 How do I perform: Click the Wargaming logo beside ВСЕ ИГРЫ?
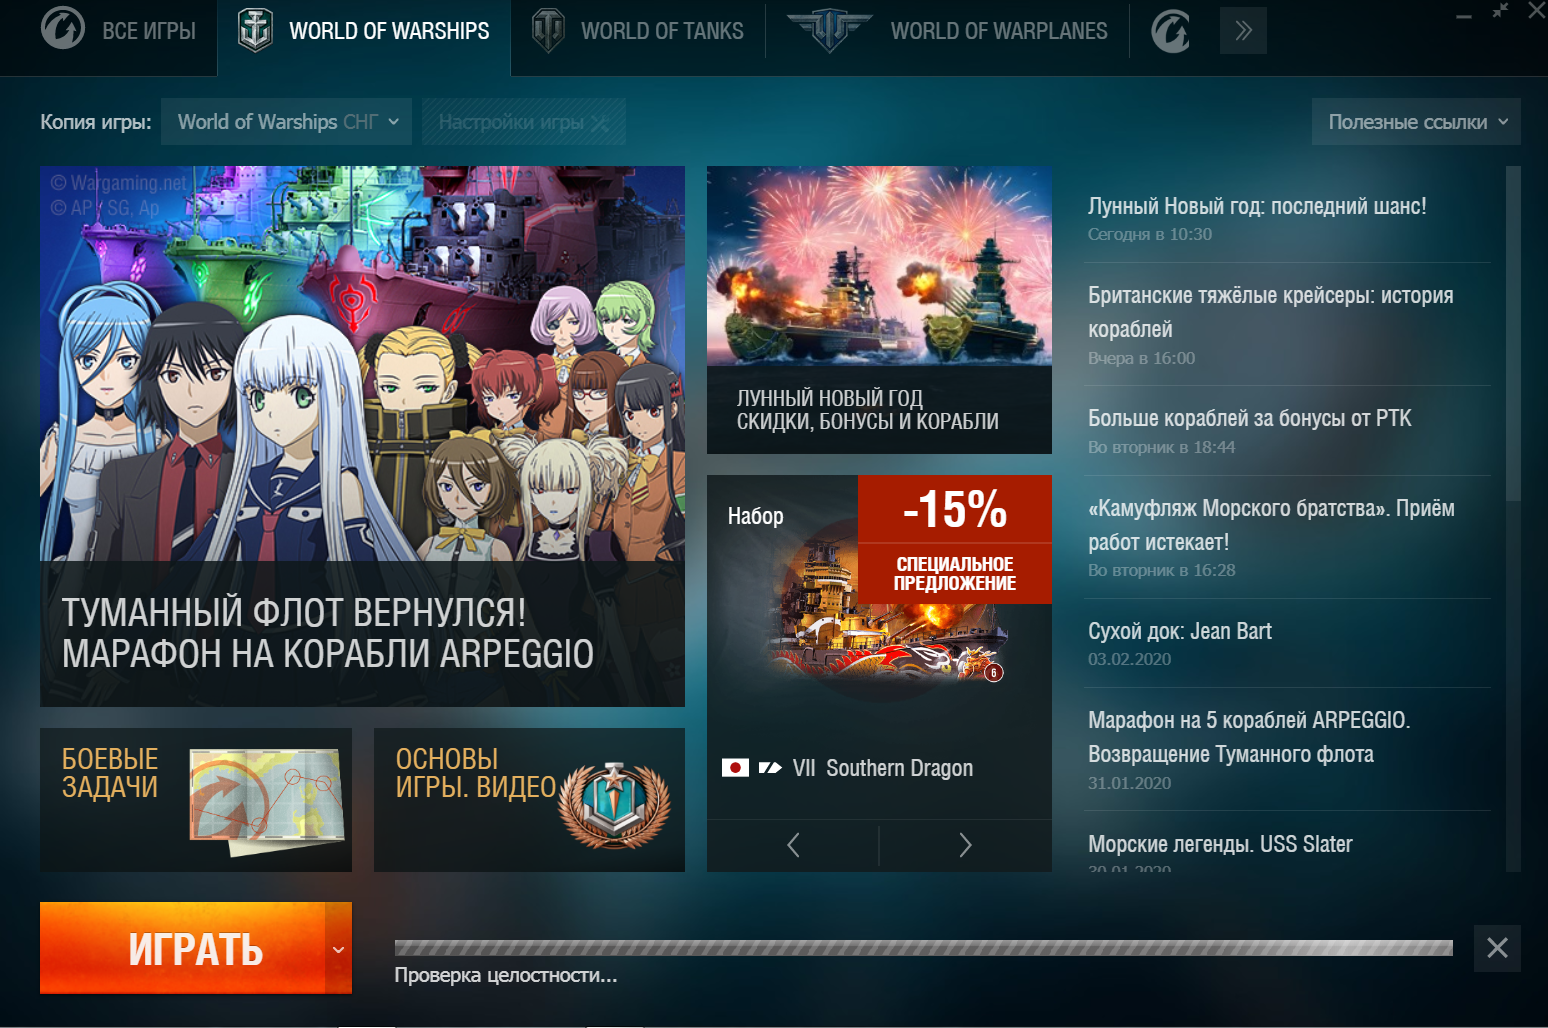[63, 28]
